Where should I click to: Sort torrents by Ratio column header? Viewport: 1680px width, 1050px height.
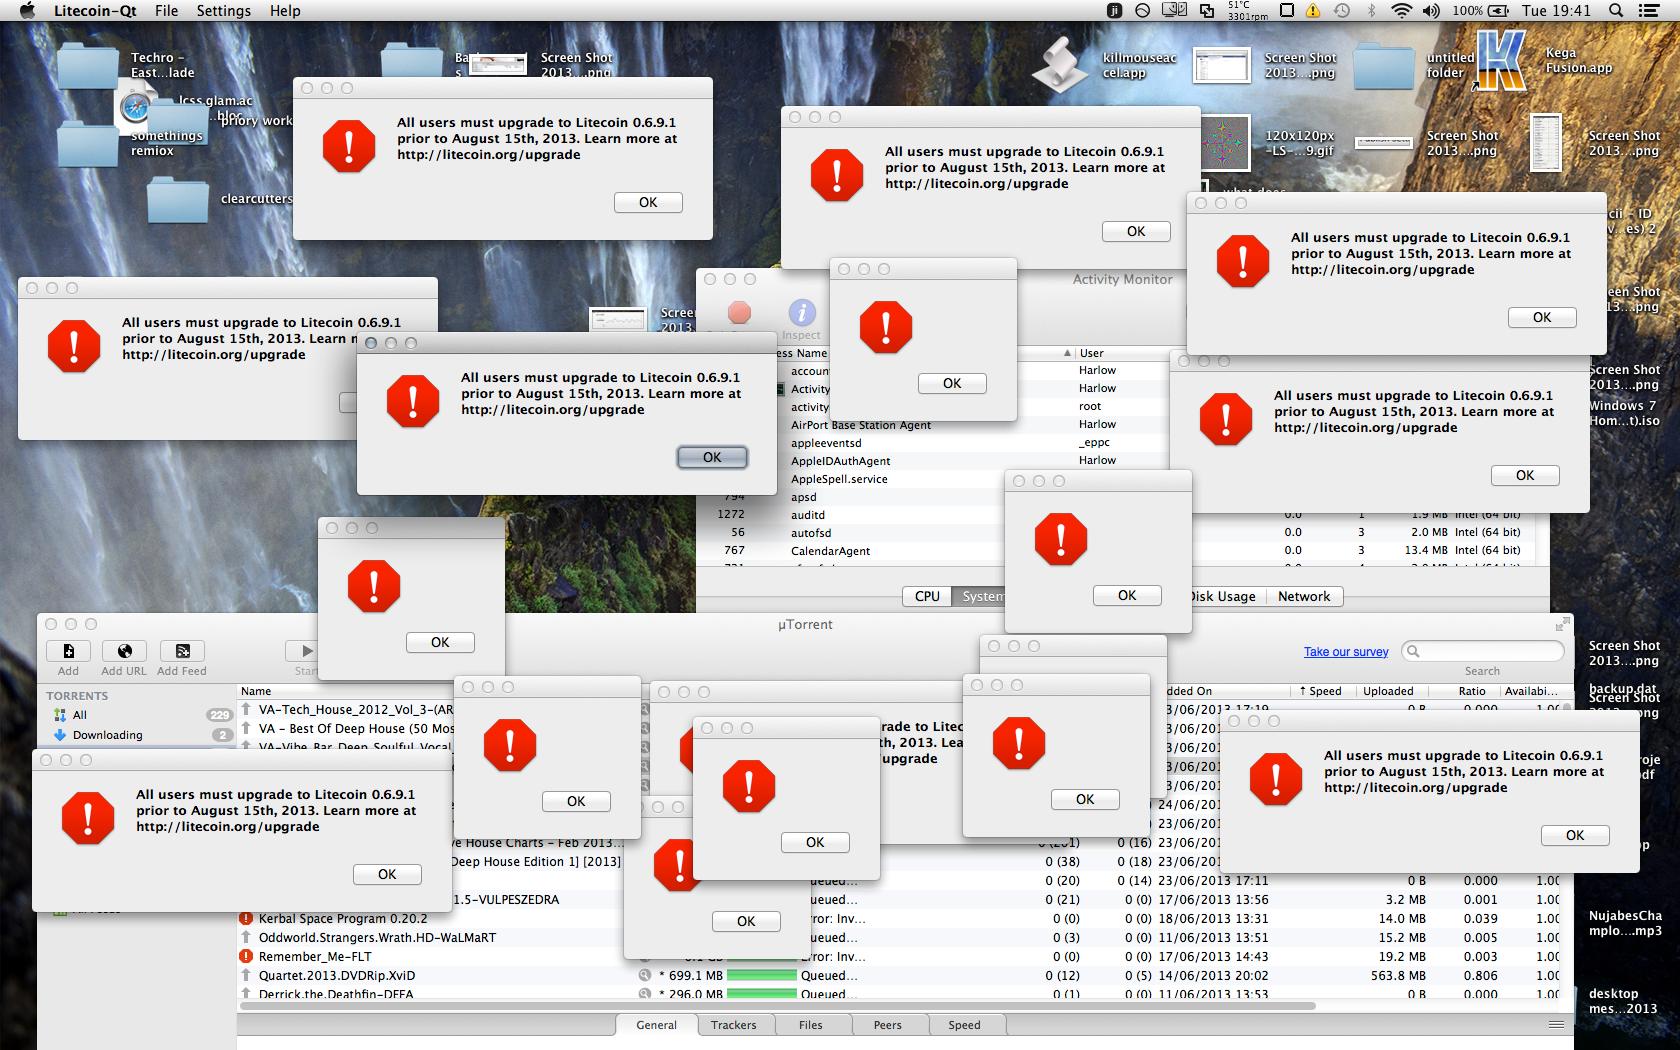(x=1472, y=691)
